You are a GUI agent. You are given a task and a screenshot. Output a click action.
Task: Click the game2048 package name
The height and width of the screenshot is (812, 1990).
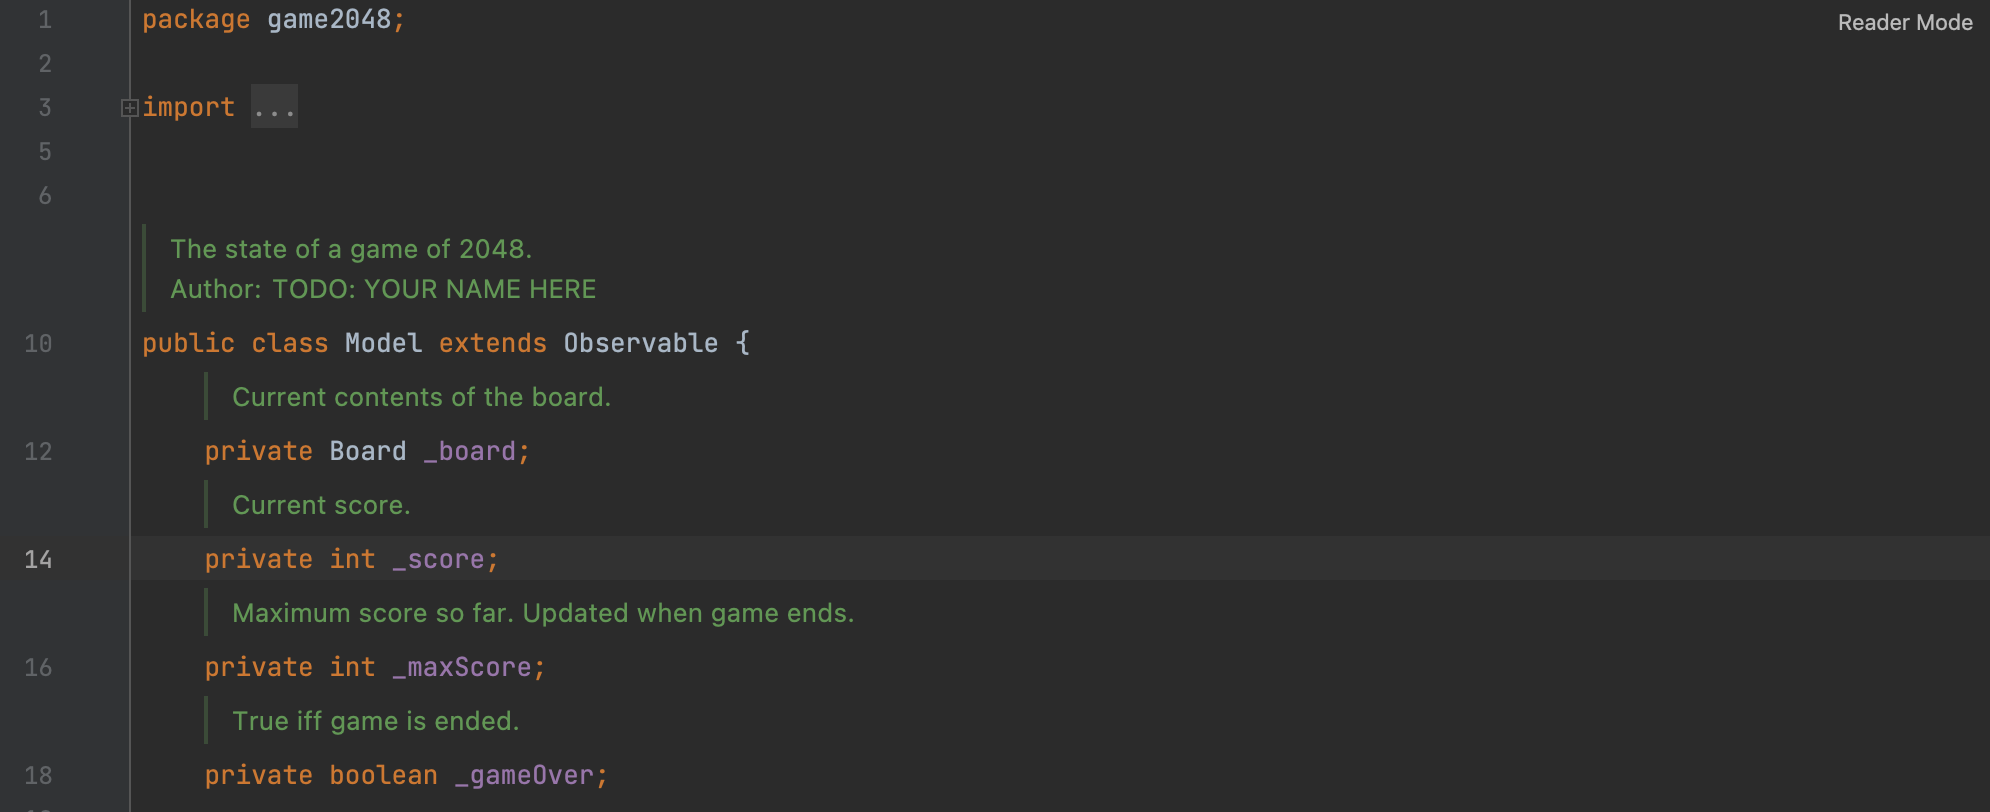coord(329,19)
